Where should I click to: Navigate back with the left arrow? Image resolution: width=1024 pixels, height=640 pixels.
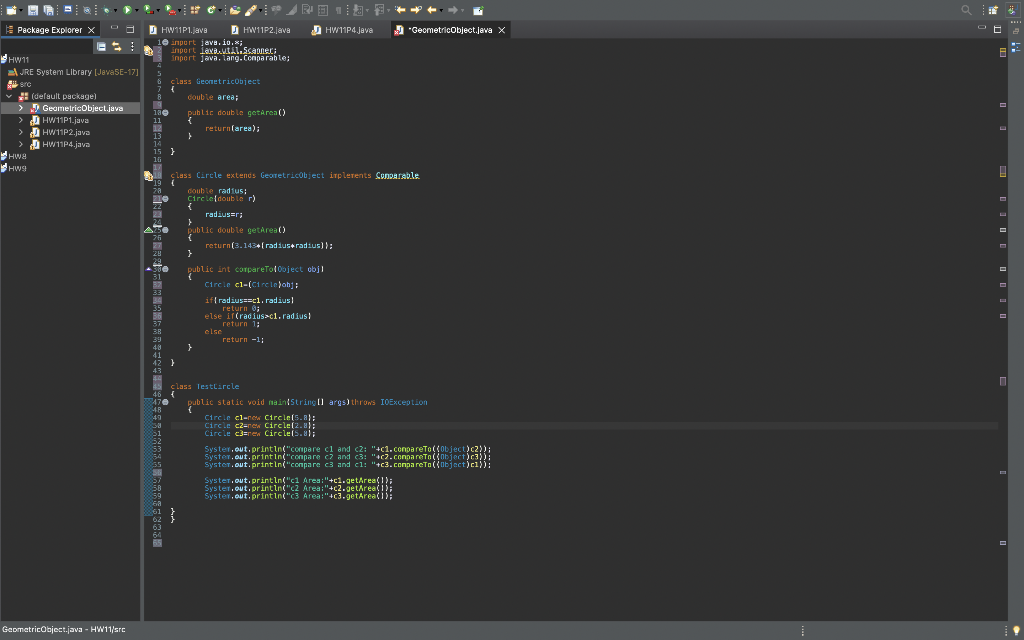click(x=432, y=10)
